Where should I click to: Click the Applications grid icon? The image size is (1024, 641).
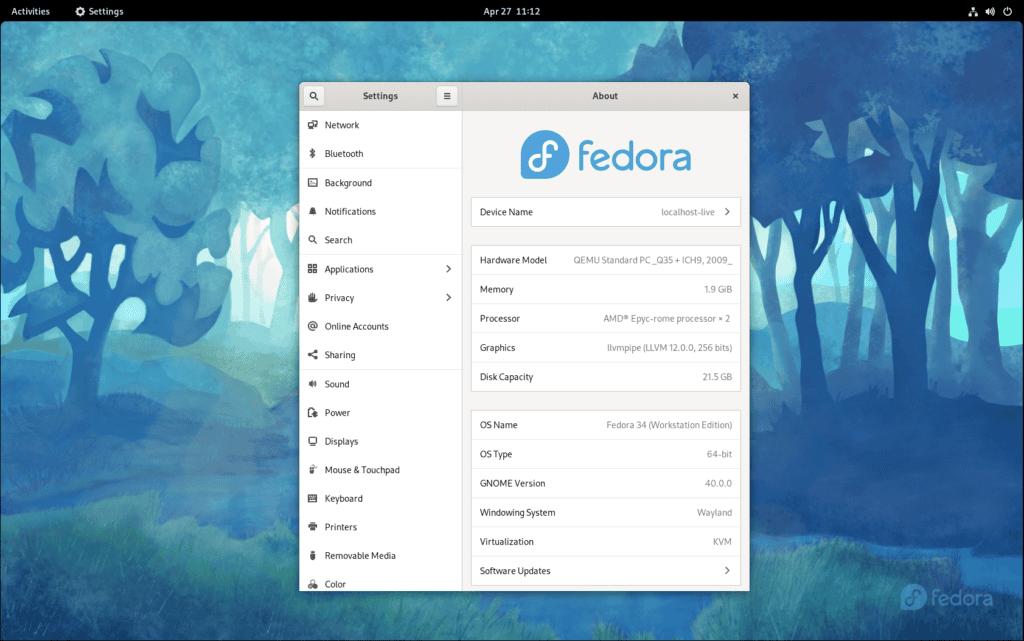[313, 269]
